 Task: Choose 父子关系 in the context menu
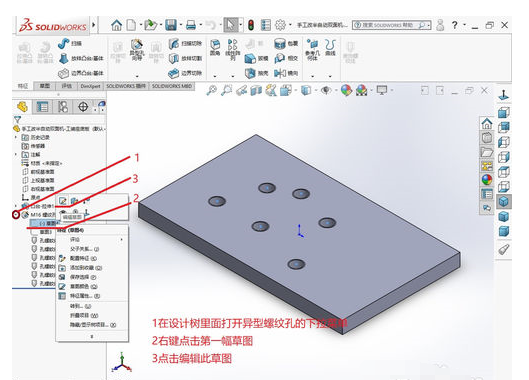[92, 249]
